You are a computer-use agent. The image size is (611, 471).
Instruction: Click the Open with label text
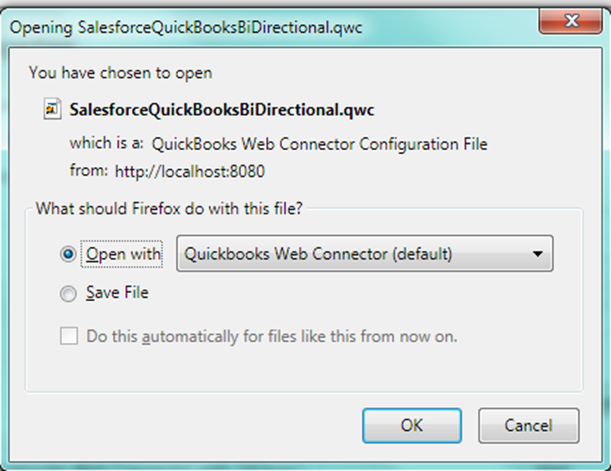123,254
